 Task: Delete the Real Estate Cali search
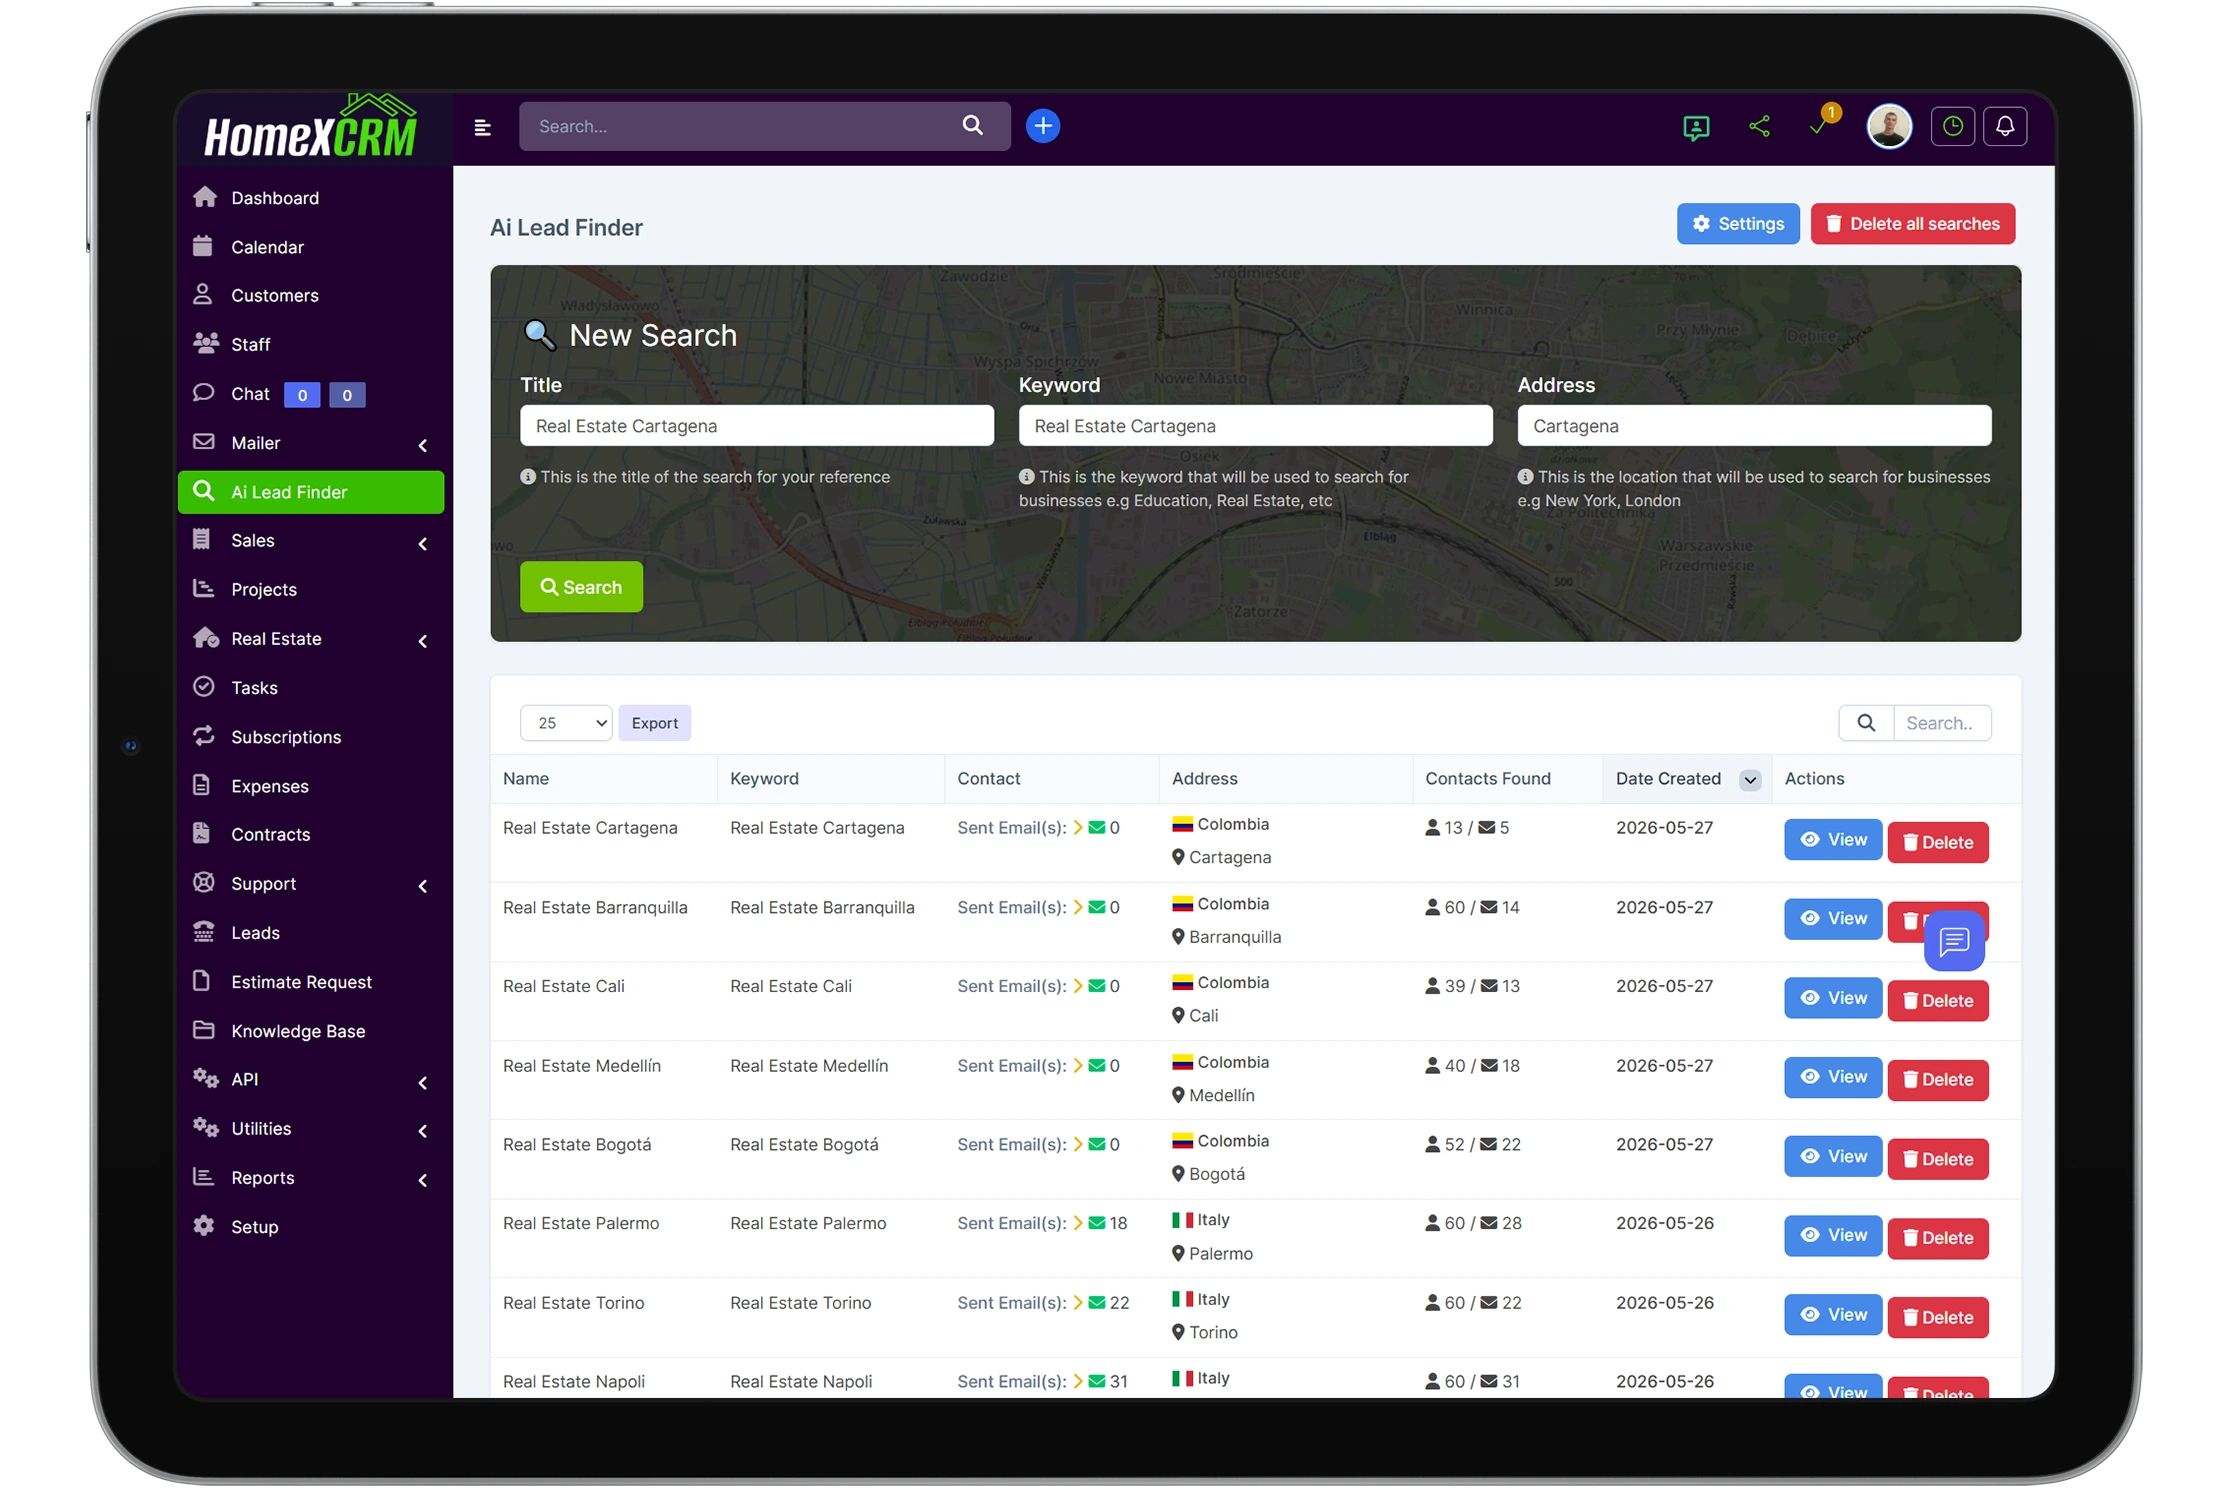pyautogui.click(x=1938, y=1001)
